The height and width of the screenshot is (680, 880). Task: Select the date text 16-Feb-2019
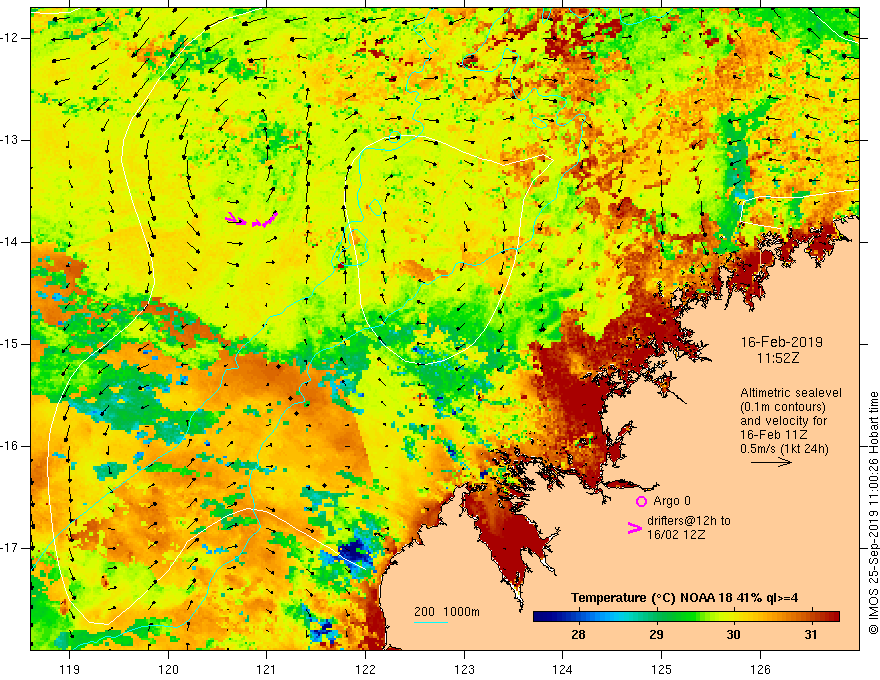point(782,342)
